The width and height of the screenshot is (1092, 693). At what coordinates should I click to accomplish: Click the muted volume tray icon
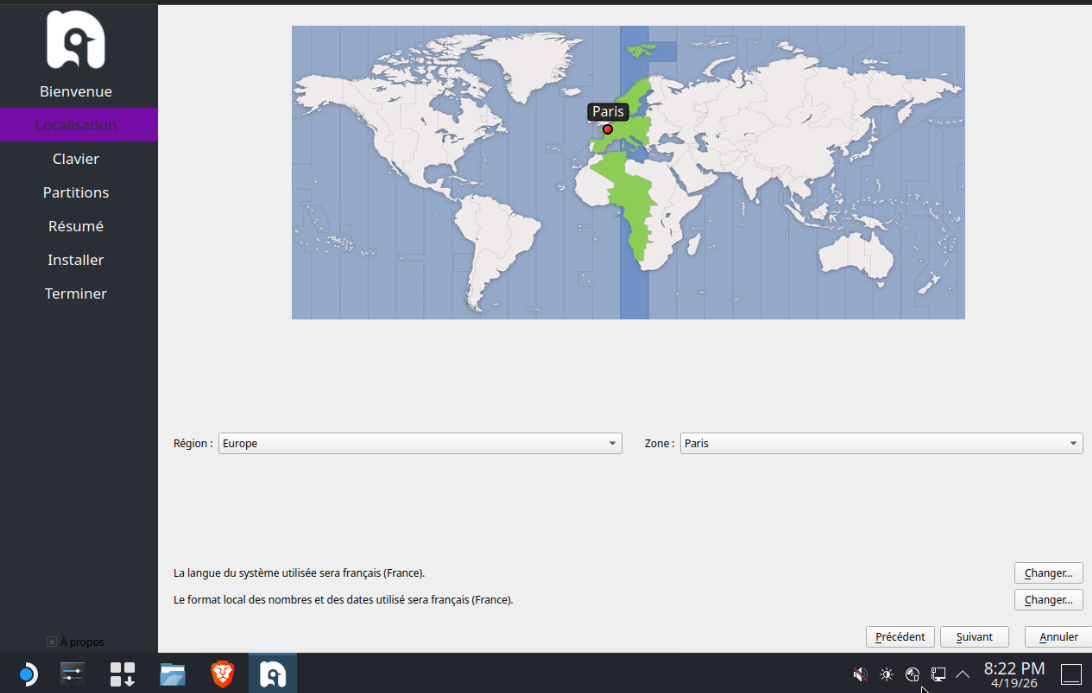click(x=860, y=675)
